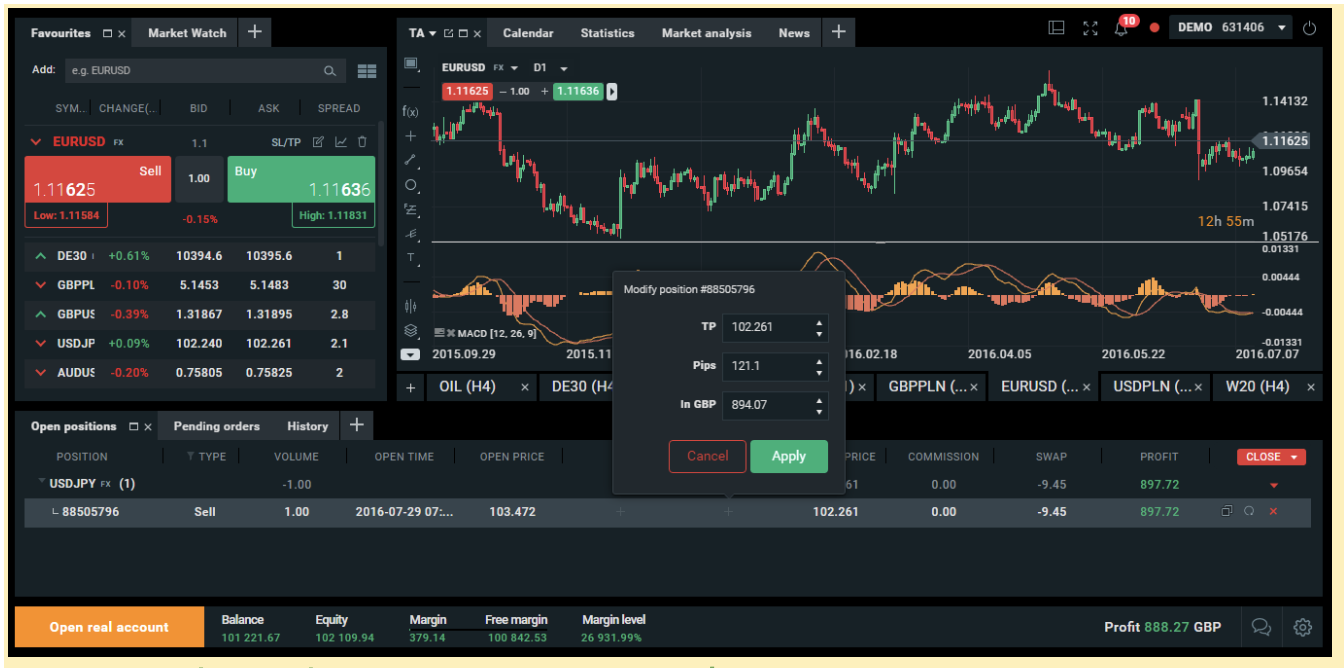
Task: Select the text tool in chart toolbar
Action: (410, 257)
